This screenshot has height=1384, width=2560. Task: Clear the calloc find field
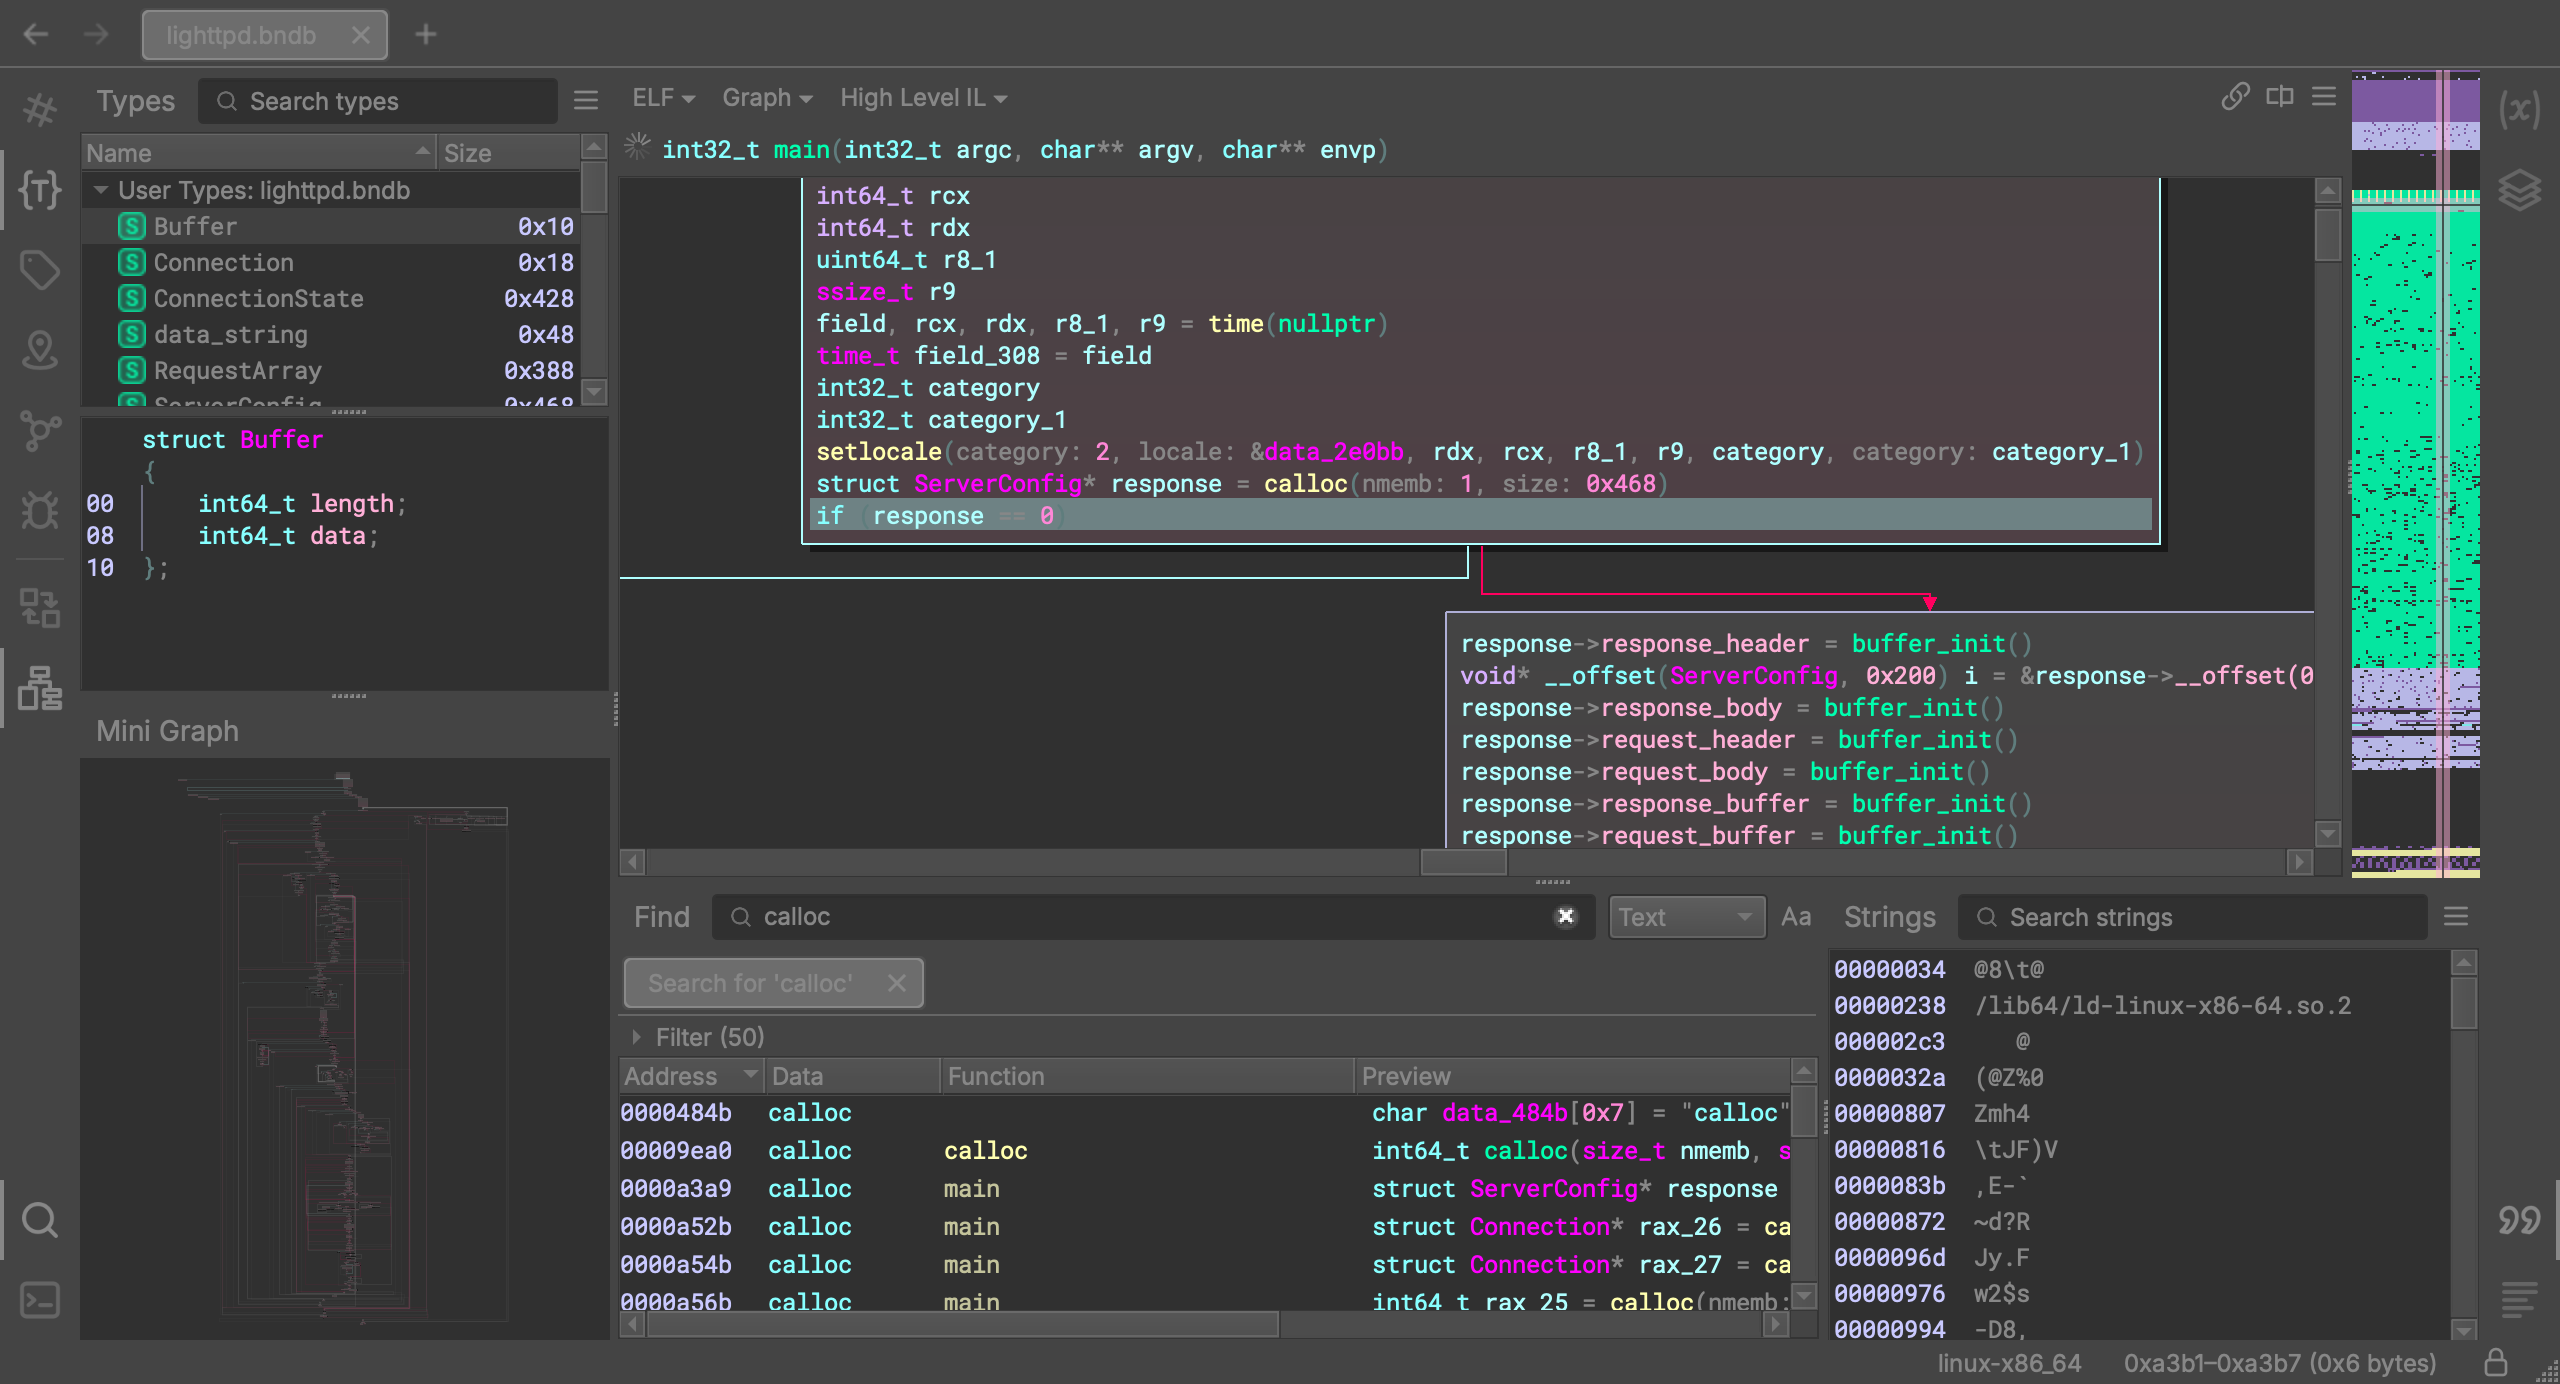pyautogui.click(x=1566, y=916)
